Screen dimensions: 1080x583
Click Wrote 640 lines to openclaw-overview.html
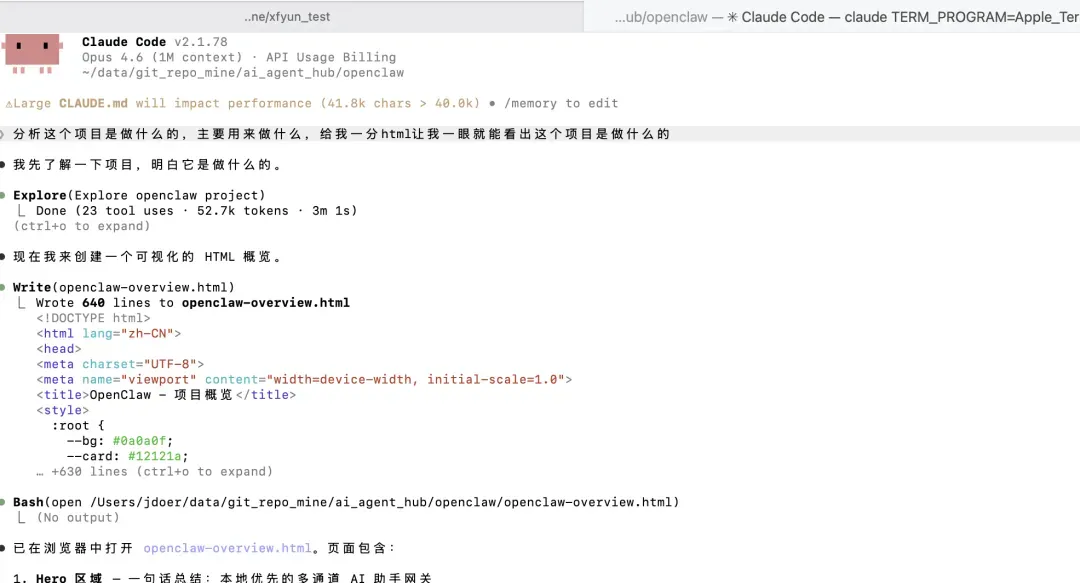(x=193, y=303)
